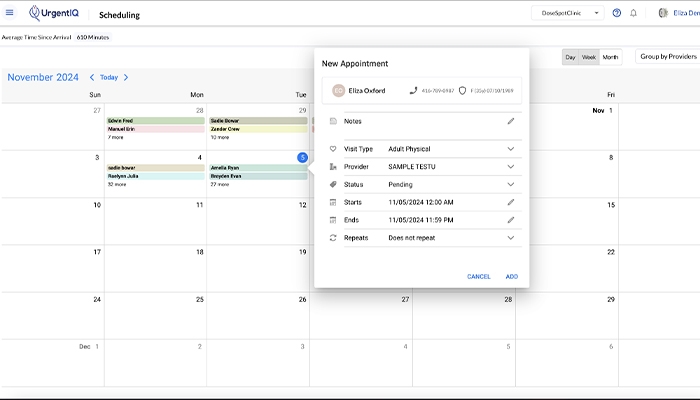700x400 pixels.
Task: Expand the Visit Type dropdown arrow
Action: 511,149
